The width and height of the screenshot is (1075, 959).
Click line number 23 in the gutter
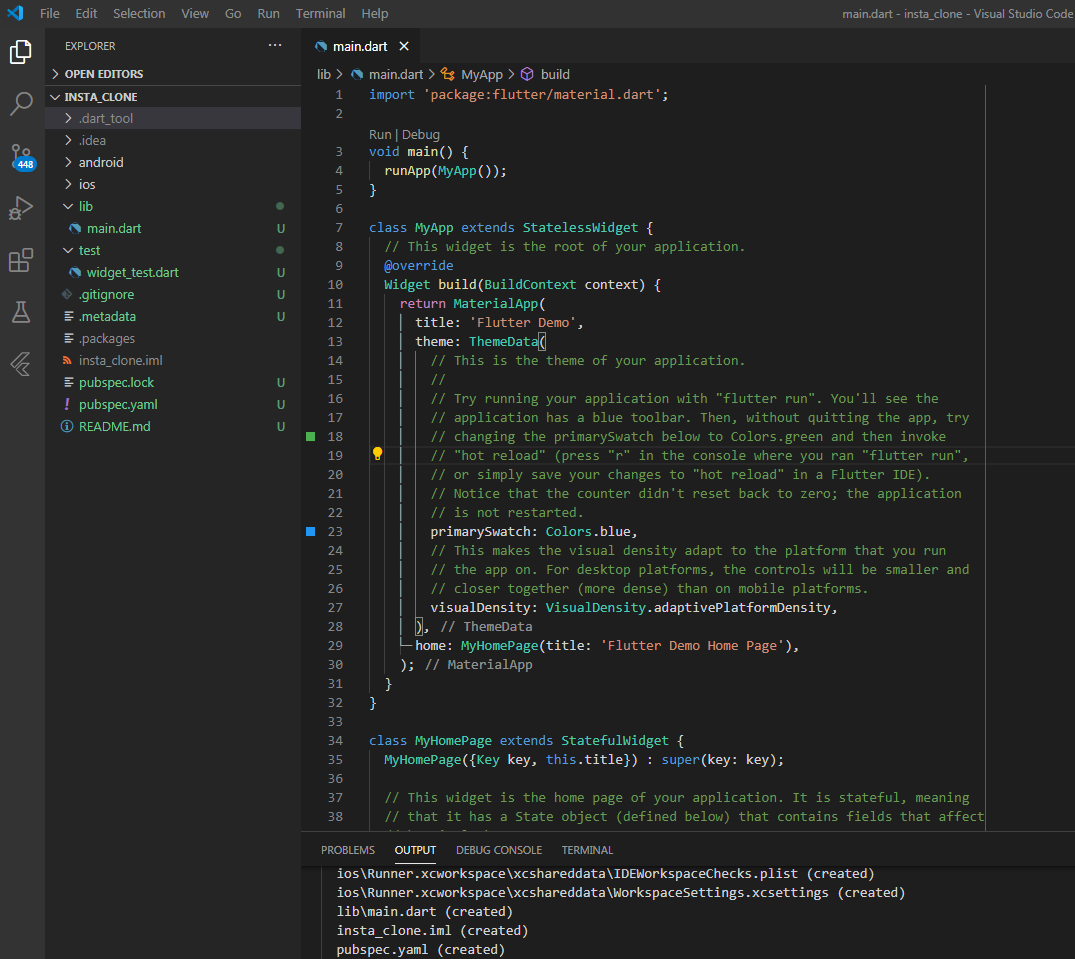click(x=335, y=531)
